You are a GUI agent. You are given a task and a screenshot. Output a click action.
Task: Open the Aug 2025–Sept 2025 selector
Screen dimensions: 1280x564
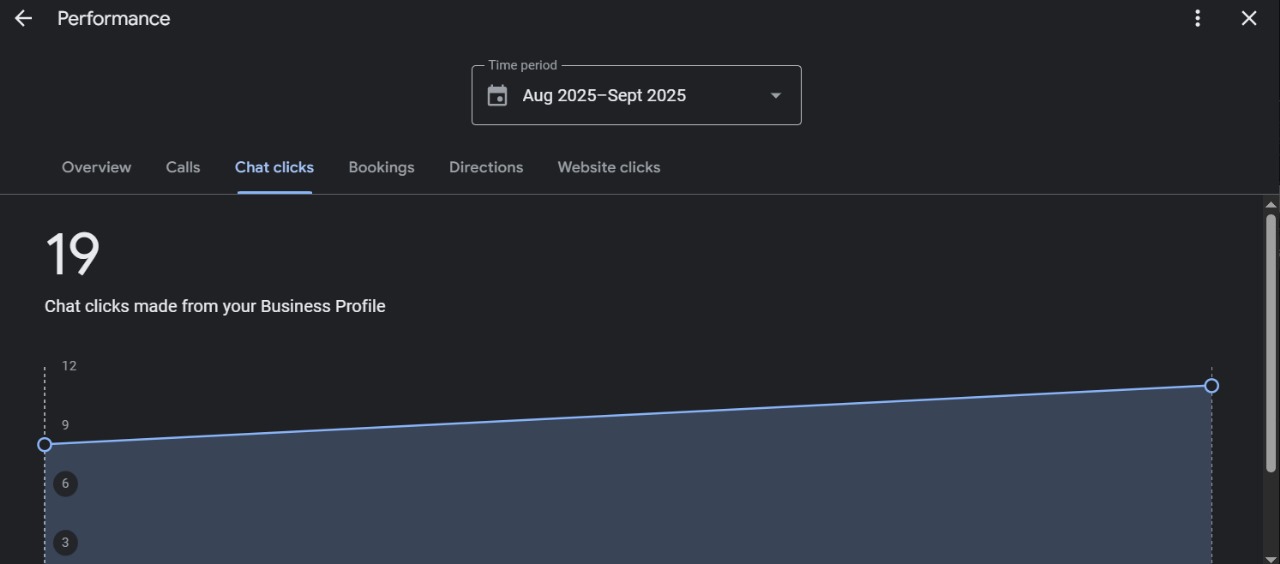pyautogui.click(x=604, y=96)
